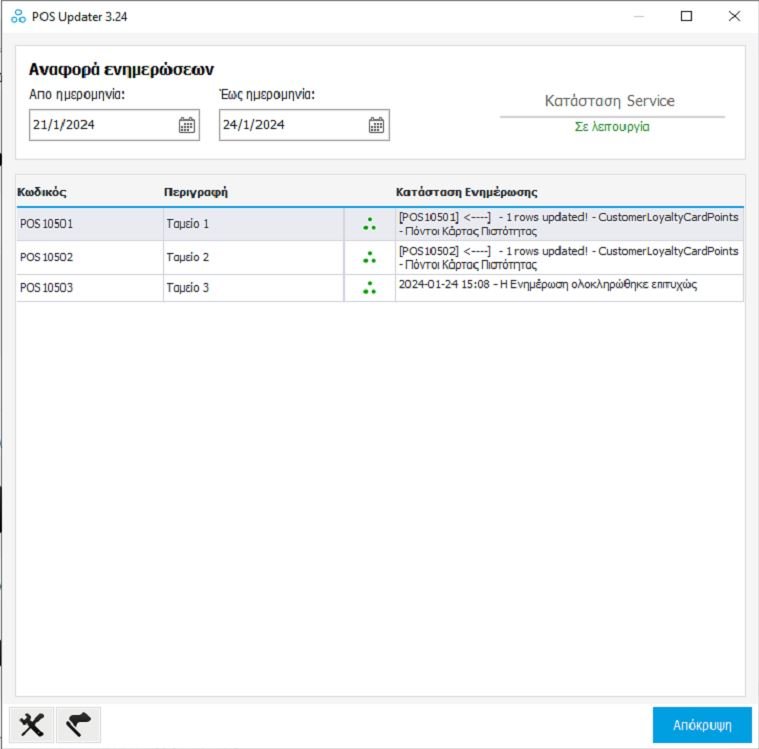
Task: Click the Έως ημερομηνία date field
Action: tap(290, 125)
